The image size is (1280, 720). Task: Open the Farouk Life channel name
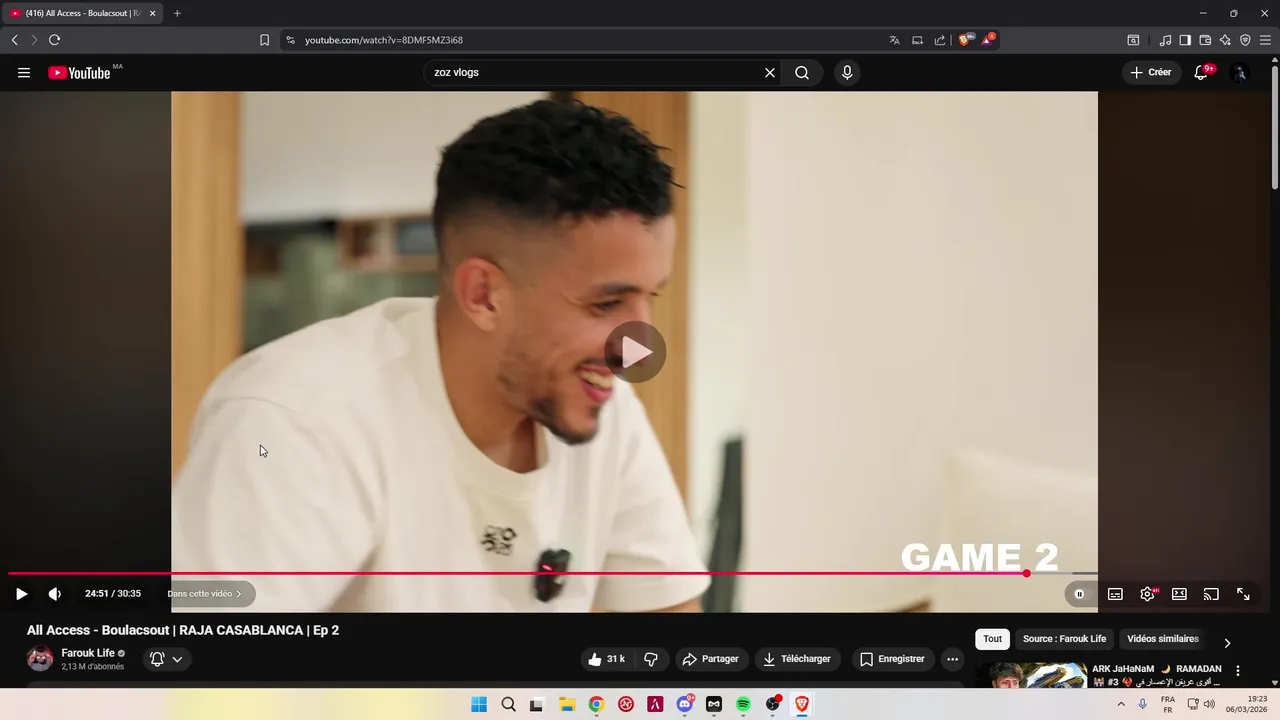tap(88, 653)
